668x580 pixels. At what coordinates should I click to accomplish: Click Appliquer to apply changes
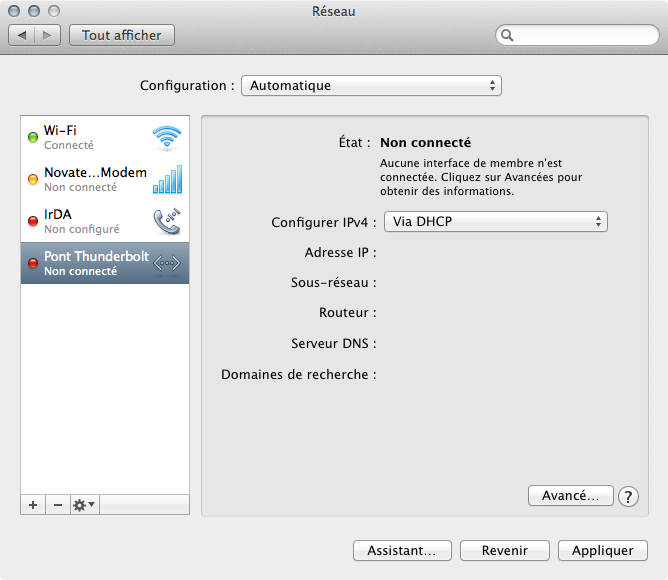pyautogui.click(x=603, y=550)
